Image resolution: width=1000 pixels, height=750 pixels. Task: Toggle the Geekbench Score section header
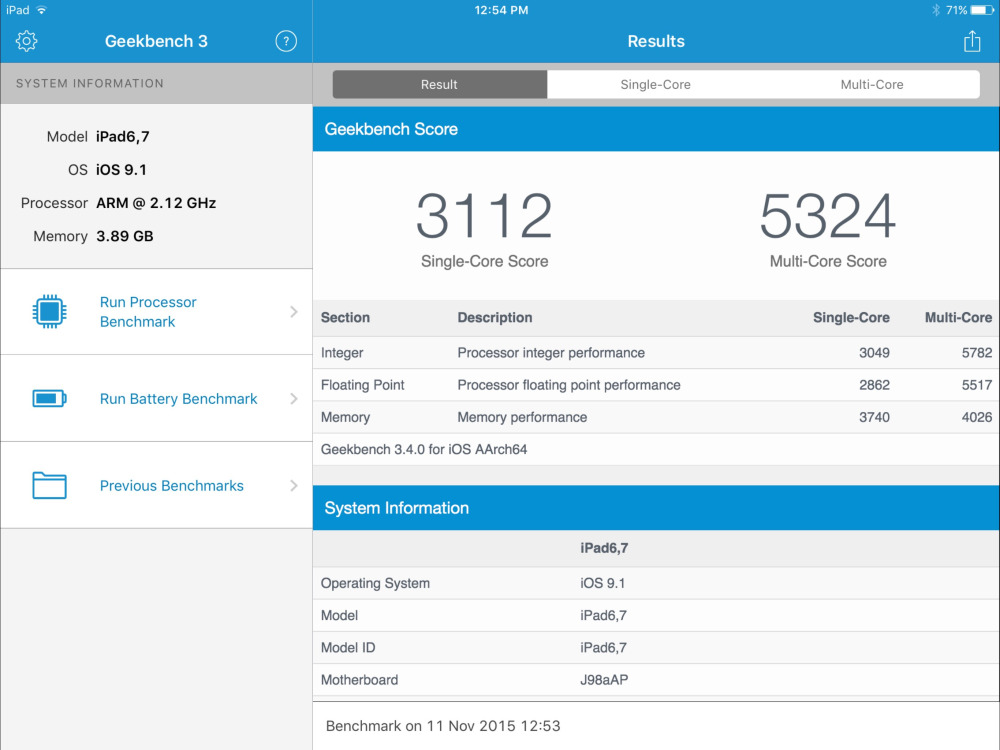(x=656, y=128)
